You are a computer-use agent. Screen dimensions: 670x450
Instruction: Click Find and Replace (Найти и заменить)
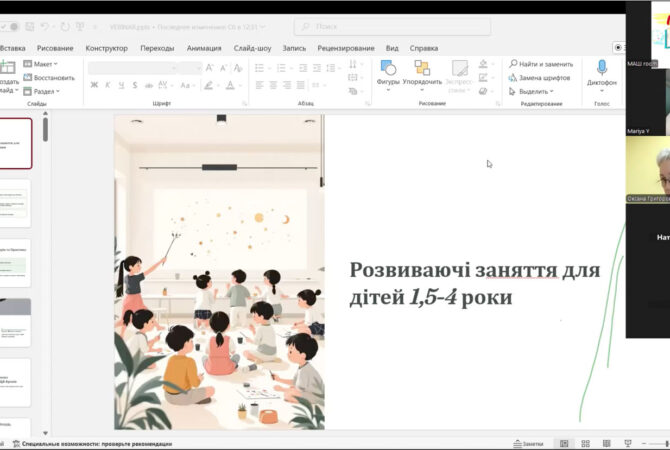tap(545, 64)
